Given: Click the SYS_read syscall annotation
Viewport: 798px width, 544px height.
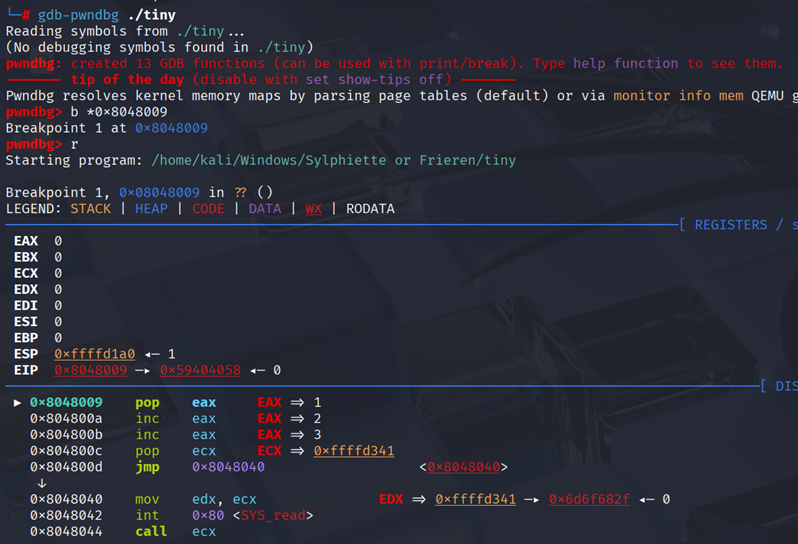Looking at the screenshot, I should [x=274, y=515].
